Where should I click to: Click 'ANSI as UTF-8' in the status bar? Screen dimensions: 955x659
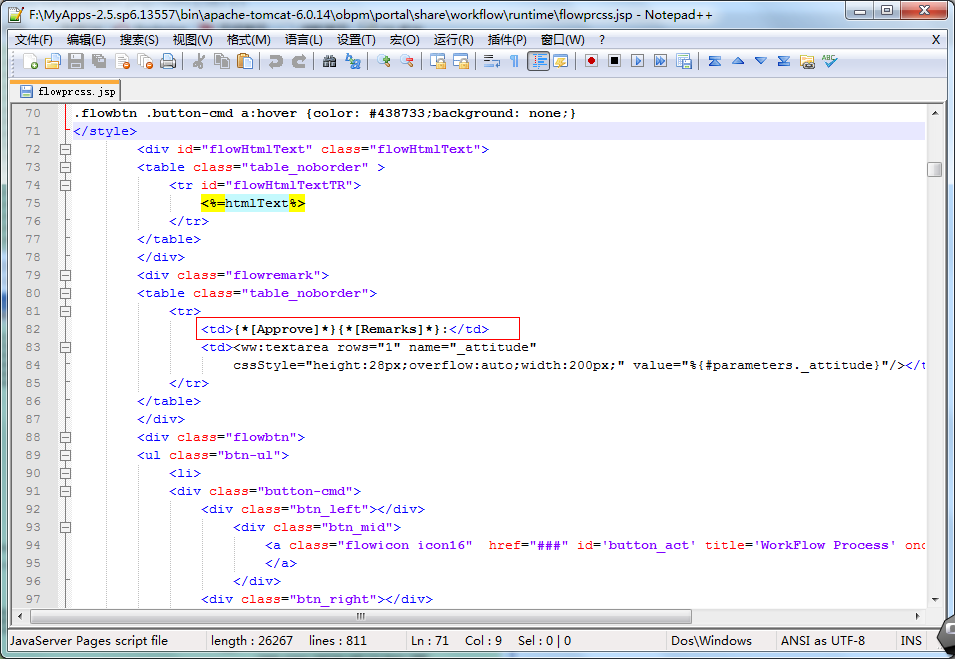pyautogui.click(x=822, y=641)
